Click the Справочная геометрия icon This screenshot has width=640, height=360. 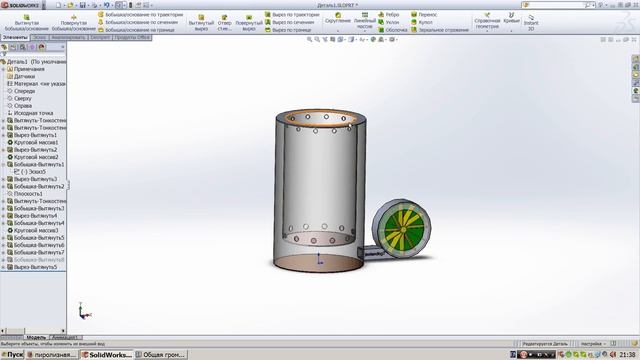click(487, 15)
